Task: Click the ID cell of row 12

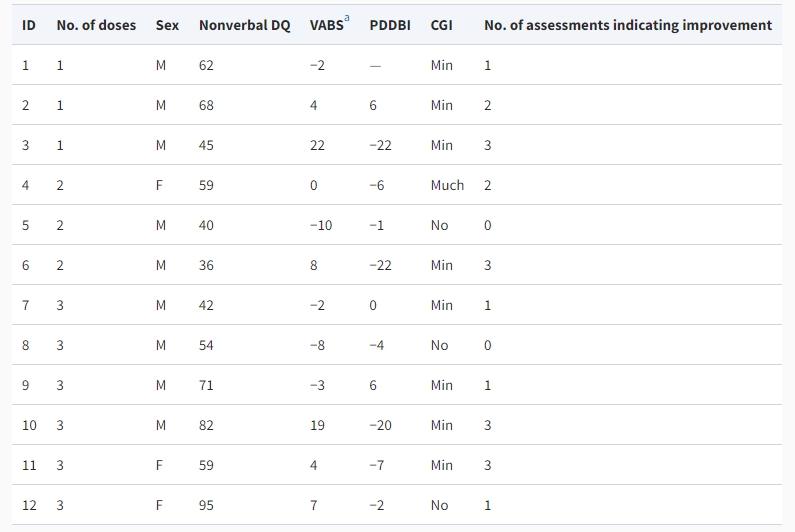Action: click(29, 505)
